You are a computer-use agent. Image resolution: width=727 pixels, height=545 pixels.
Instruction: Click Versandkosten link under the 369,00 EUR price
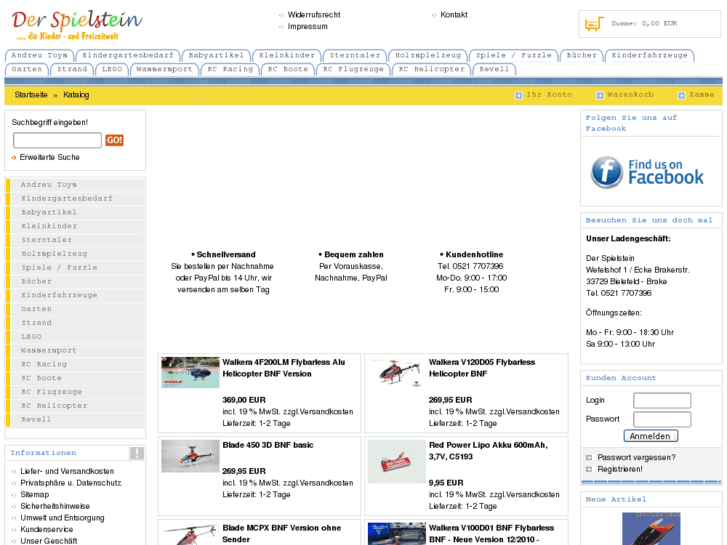[326, 411]
